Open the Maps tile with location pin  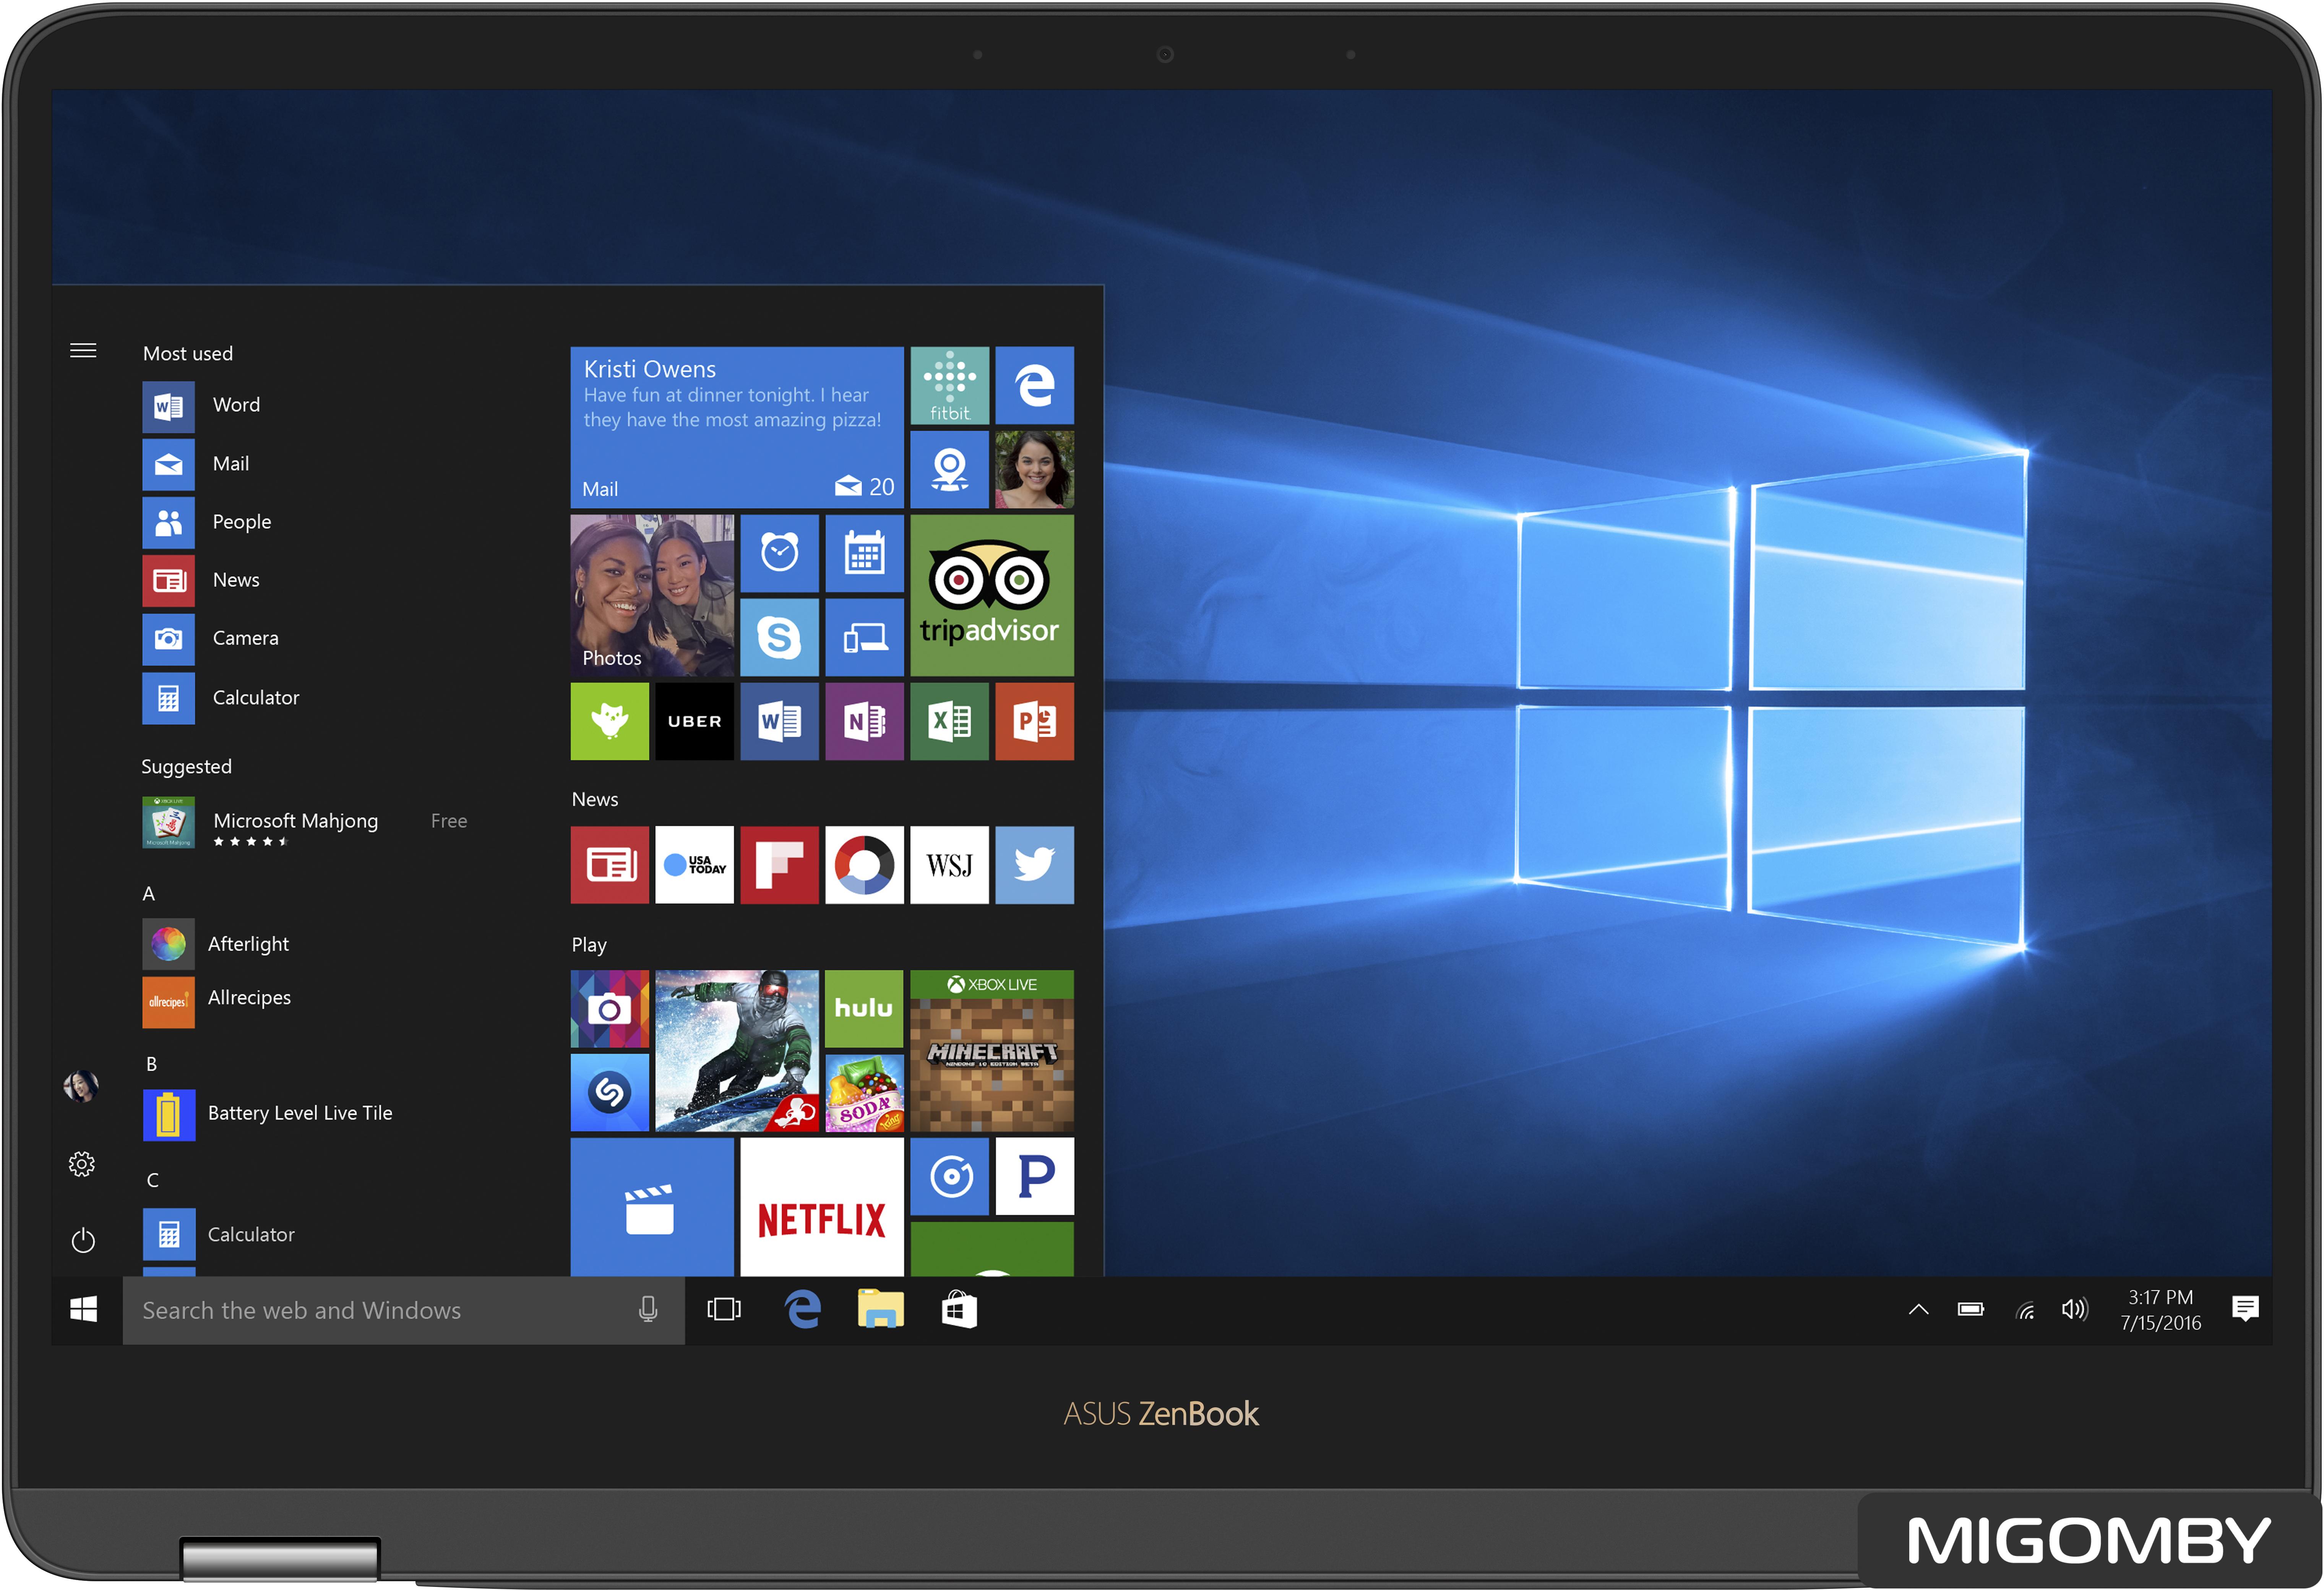coord(949,470)
